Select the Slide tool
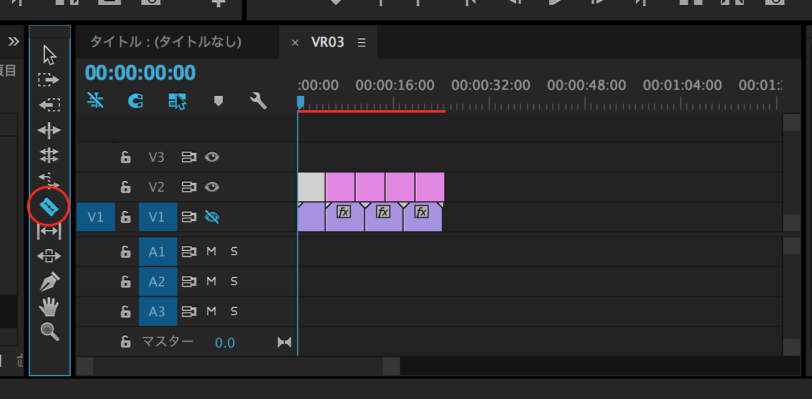Viewport: 812px width, 399px height. click(49, 256)
